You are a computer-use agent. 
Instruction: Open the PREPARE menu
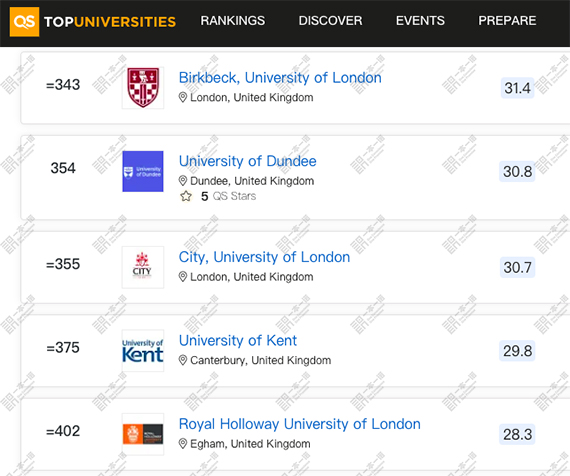(x=507, y=21)
